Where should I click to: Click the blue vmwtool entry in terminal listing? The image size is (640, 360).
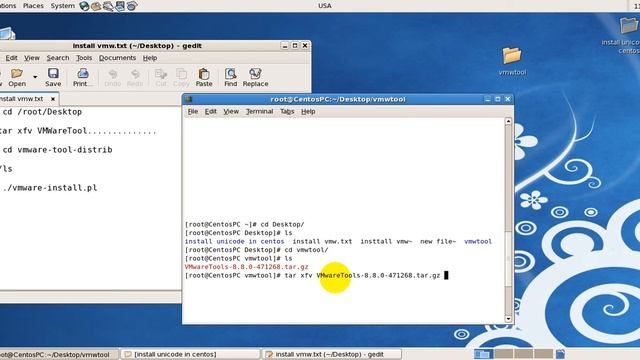[478, 241]
